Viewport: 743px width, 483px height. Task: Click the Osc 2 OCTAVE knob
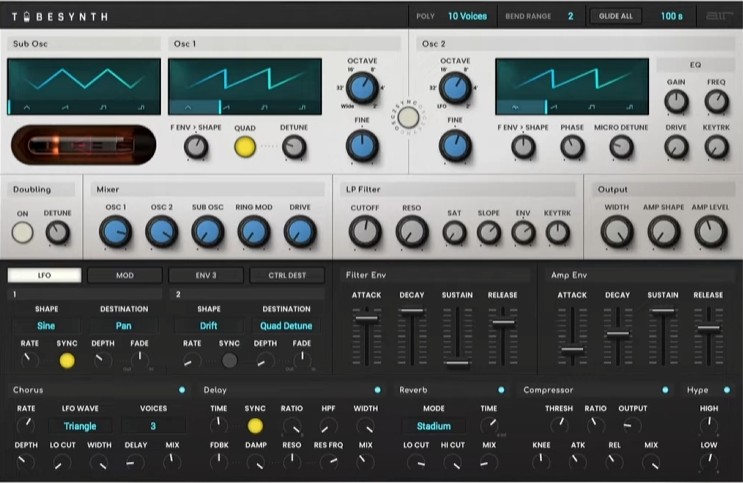[455, 88]
